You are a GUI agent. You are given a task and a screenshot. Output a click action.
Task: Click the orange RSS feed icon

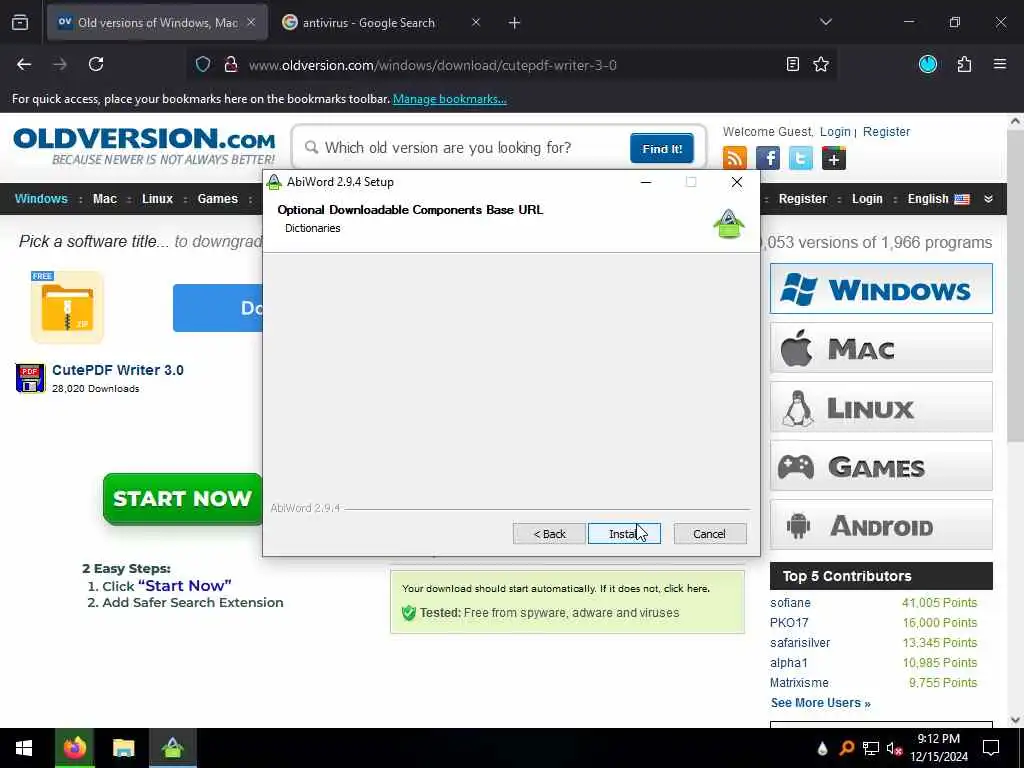[x=735, y=158]
